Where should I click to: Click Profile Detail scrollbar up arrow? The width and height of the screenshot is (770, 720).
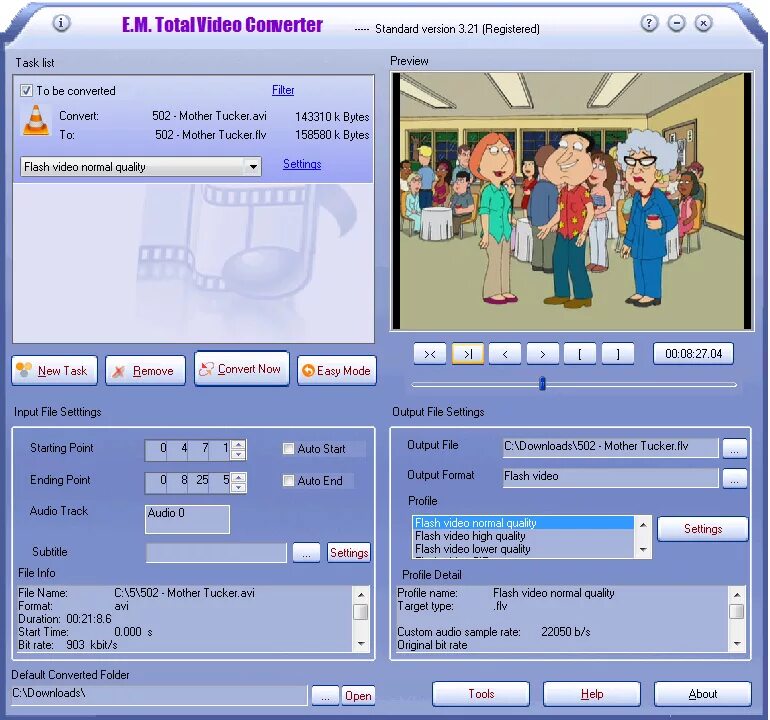(x=737, y=595)
